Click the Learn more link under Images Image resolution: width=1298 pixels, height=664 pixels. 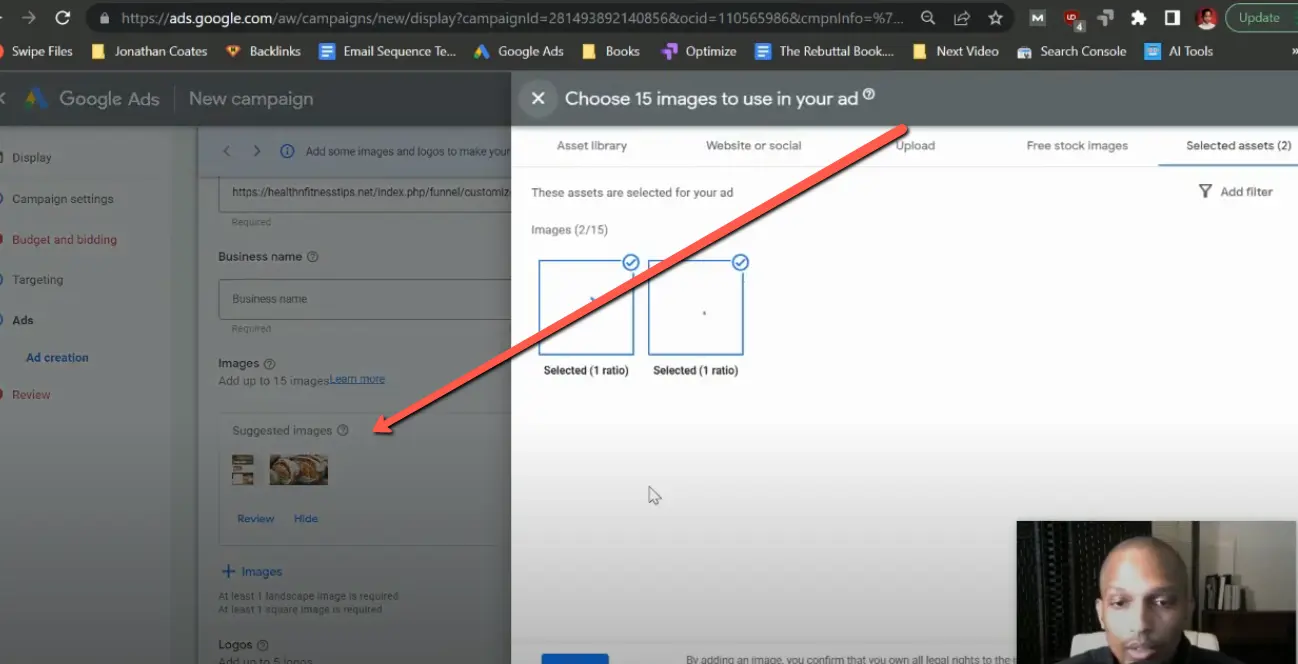(x=356, y=379)
